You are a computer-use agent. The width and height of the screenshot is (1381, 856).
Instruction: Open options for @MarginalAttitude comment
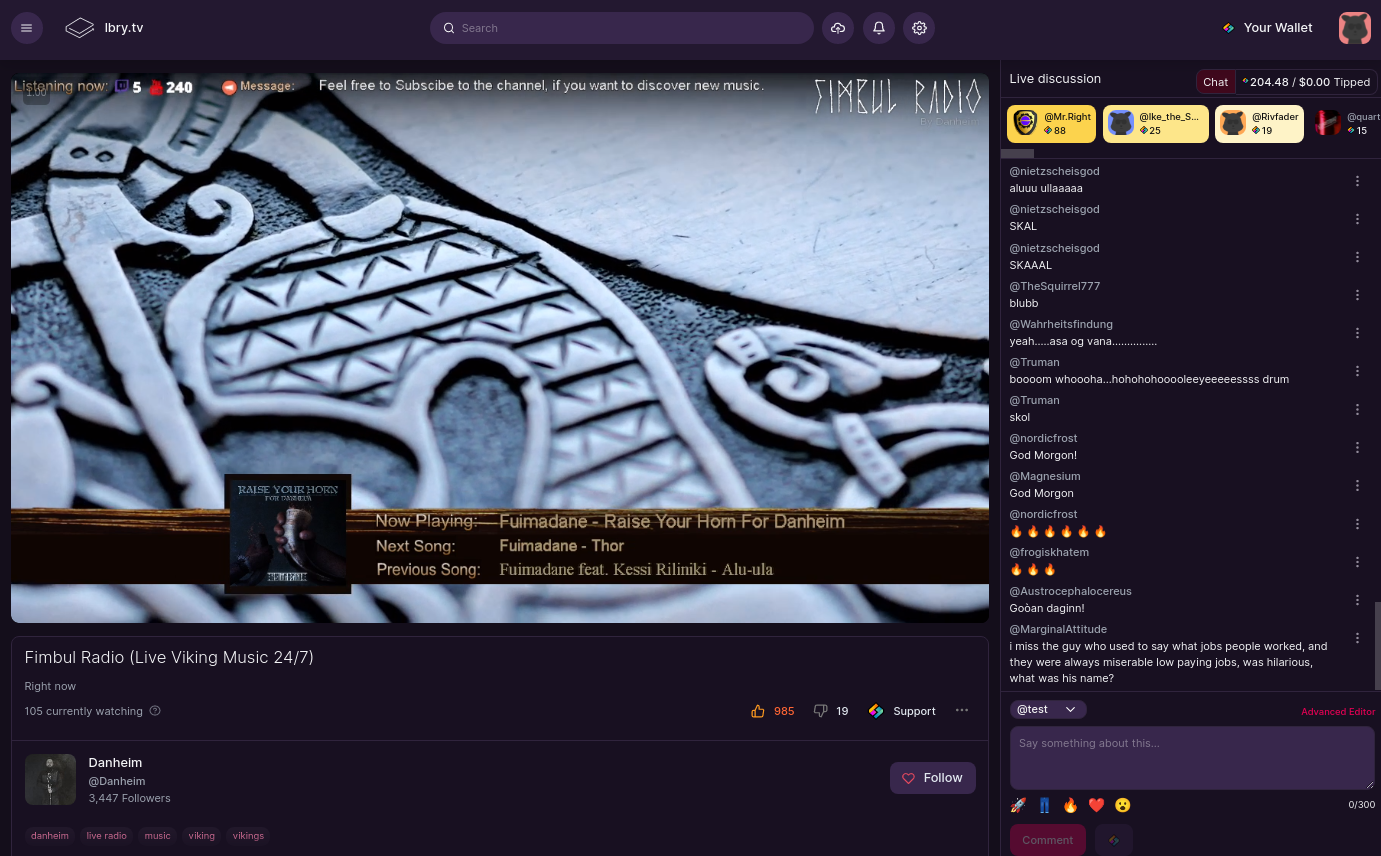(x=1357, y=638)
